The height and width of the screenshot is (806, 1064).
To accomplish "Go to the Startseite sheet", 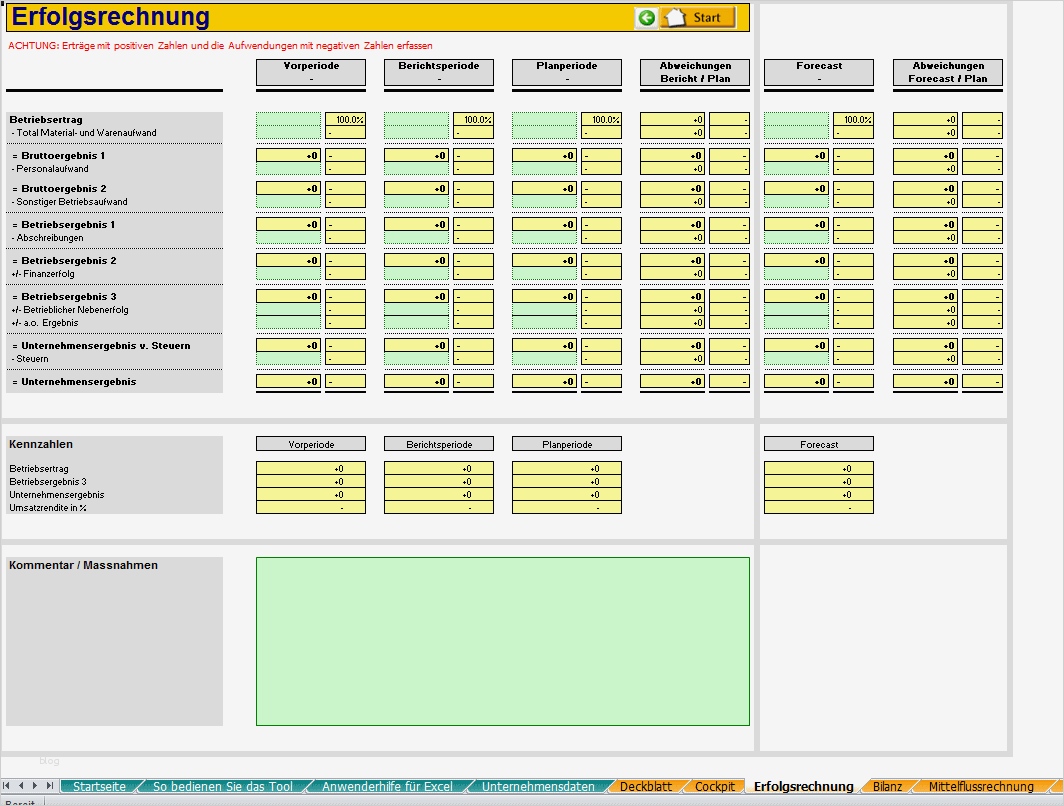I will click(x=97, y=786).
